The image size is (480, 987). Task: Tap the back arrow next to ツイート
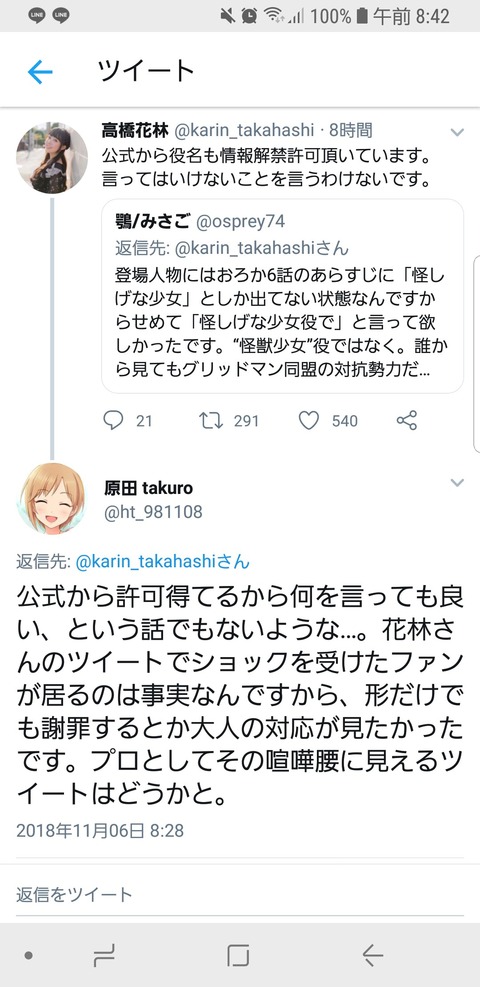point(40,73)
